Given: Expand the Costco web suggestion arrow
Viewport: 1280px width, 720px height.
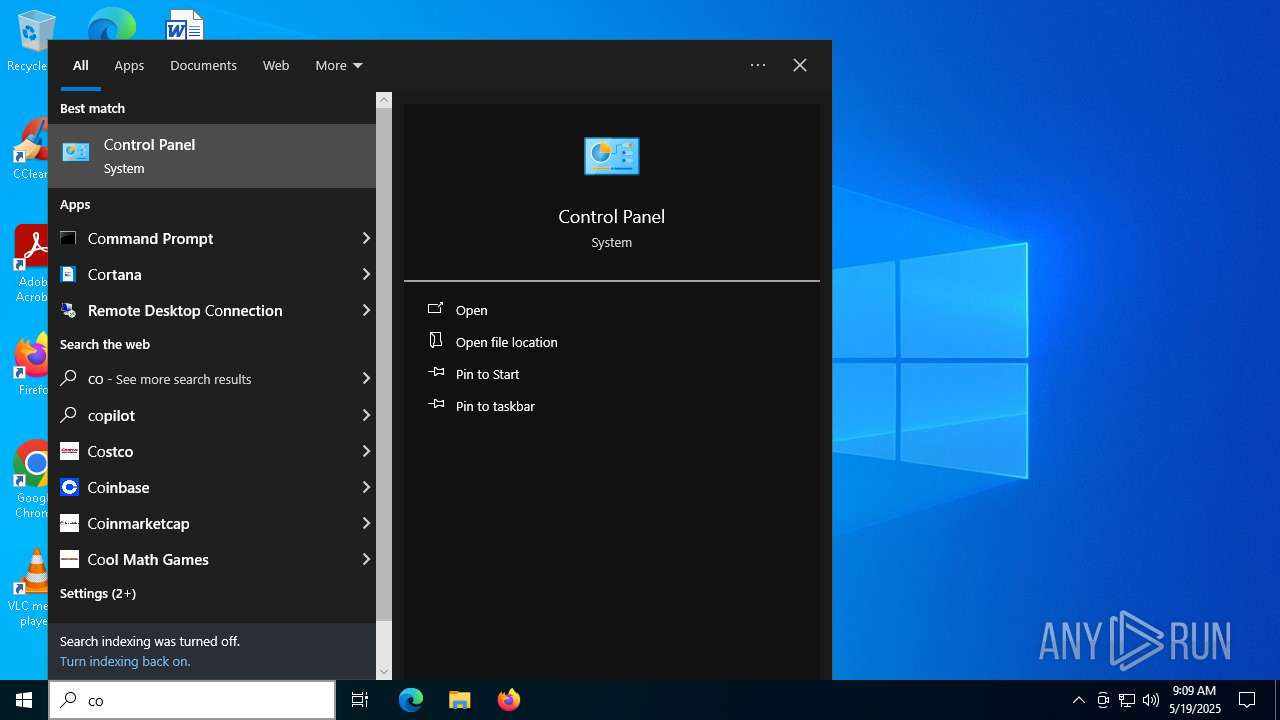Looking at the screenshot, I should tap(366, 451).
